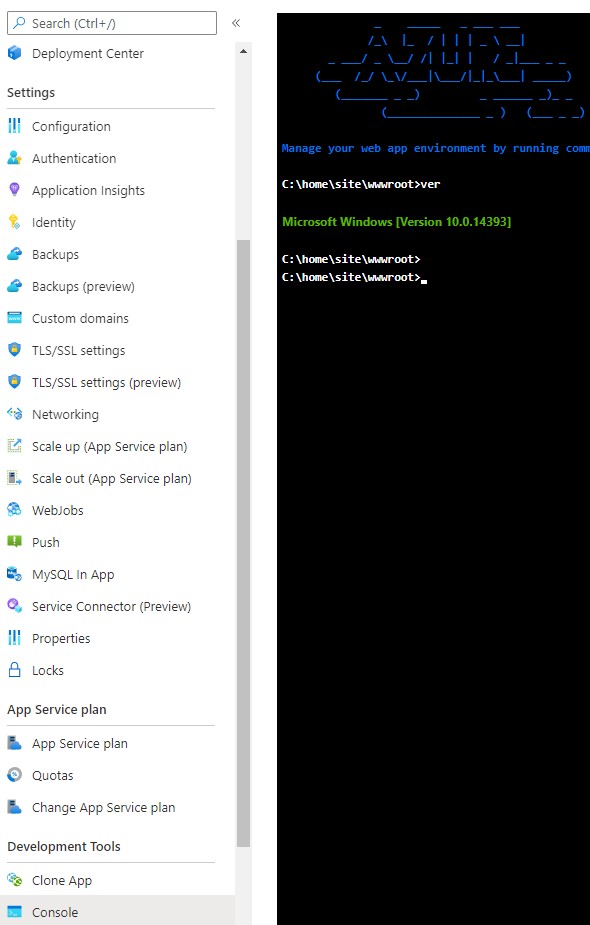Click the Clone App icon
The width and height of the screenshot is (590, 925).
pos(14,880)
